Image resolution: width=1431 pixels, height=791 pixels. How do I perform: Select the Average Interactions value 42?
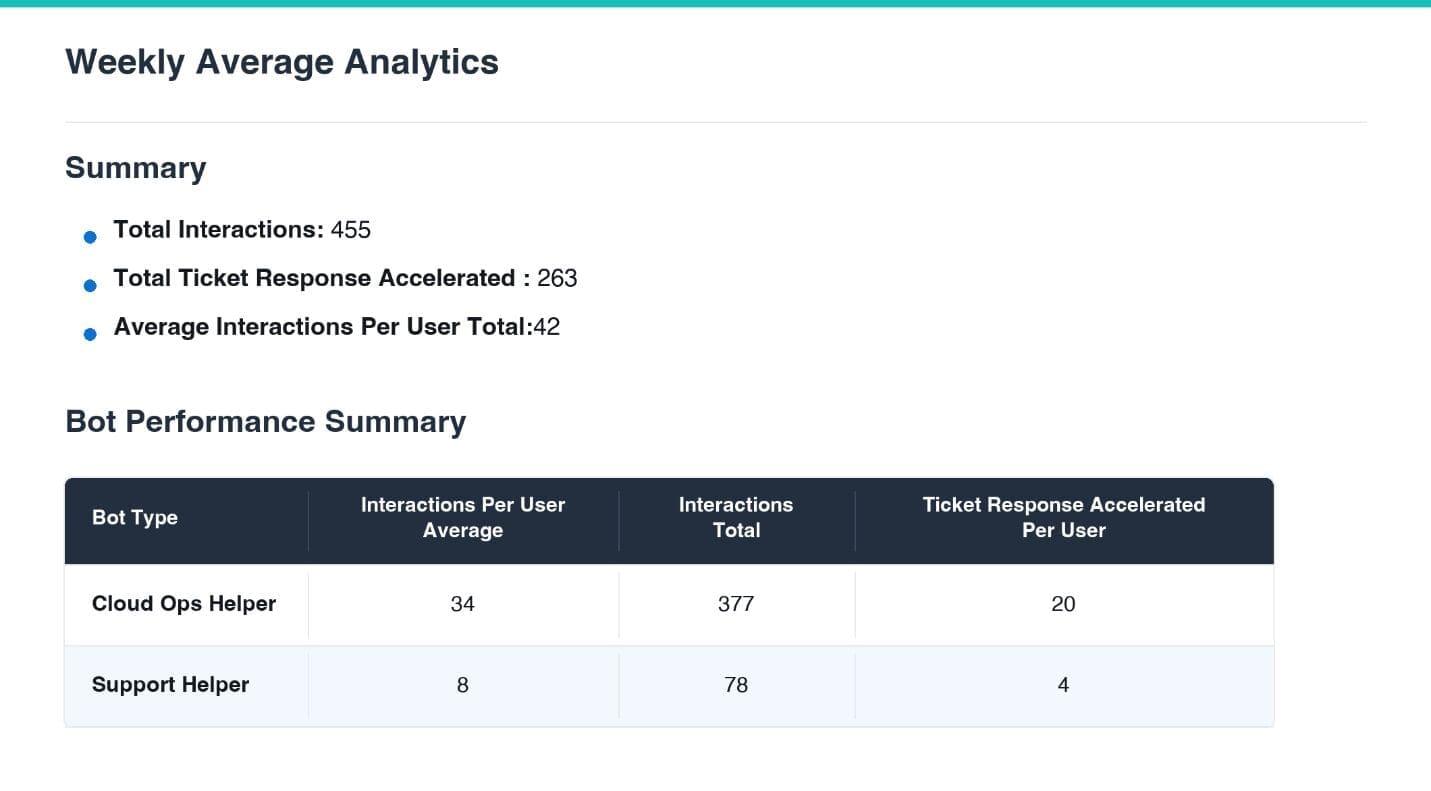pos(546,327)
